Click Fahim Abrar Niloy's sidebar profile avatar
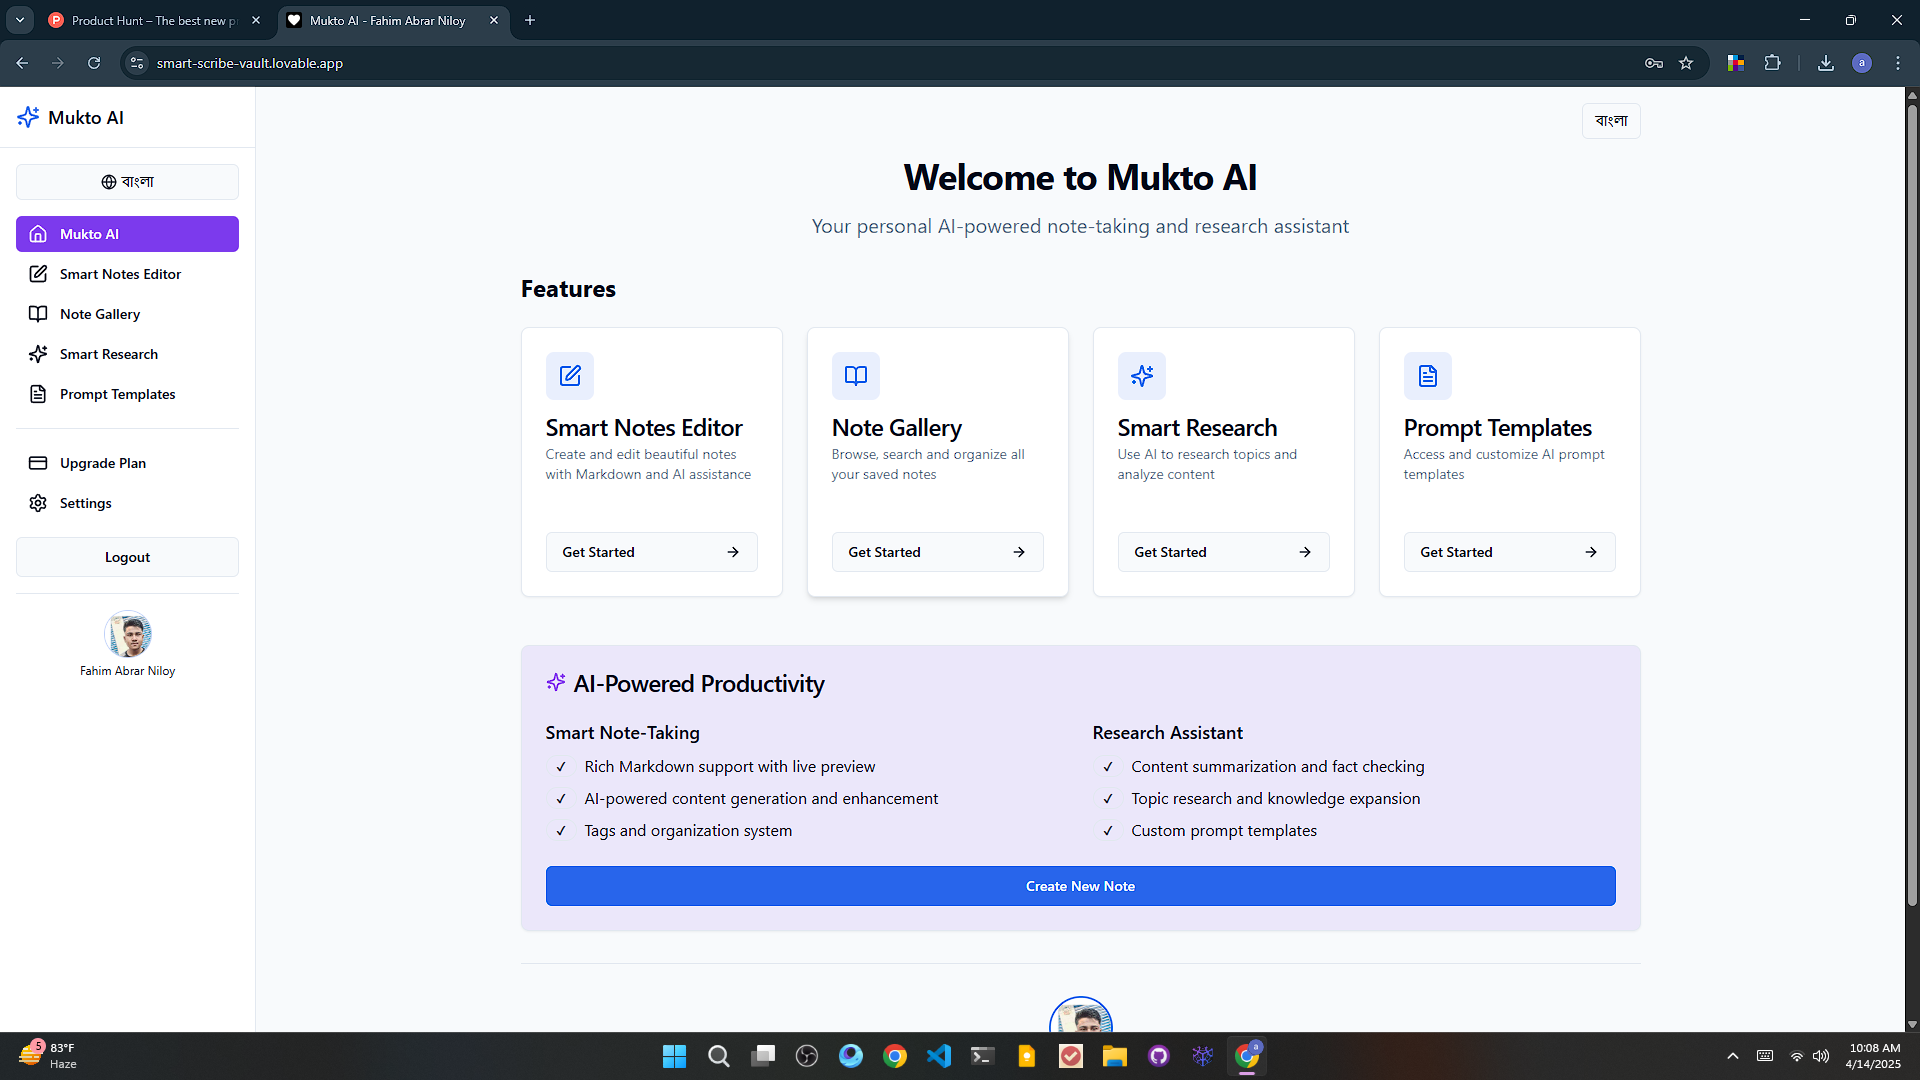The height and width of the screenshot is (1080, 1920). pyautogui.click(x=128, y=634)
